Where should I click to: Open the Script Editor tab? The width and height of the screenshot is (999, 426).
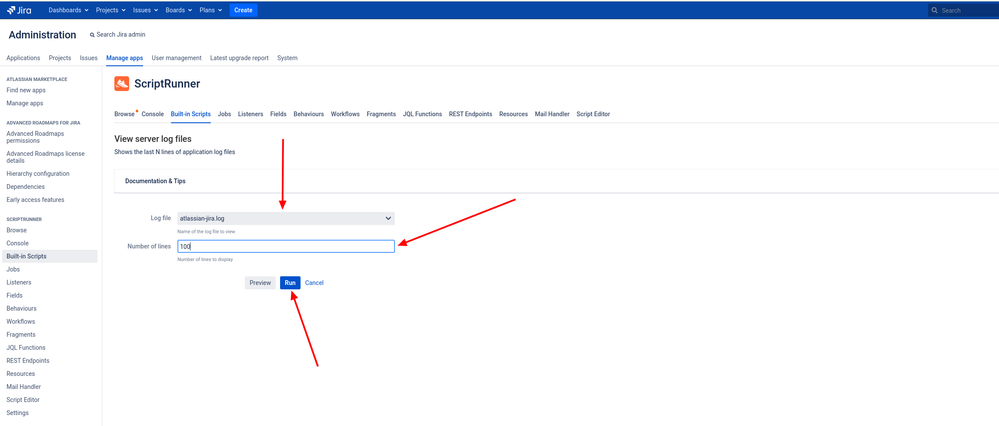593,114
